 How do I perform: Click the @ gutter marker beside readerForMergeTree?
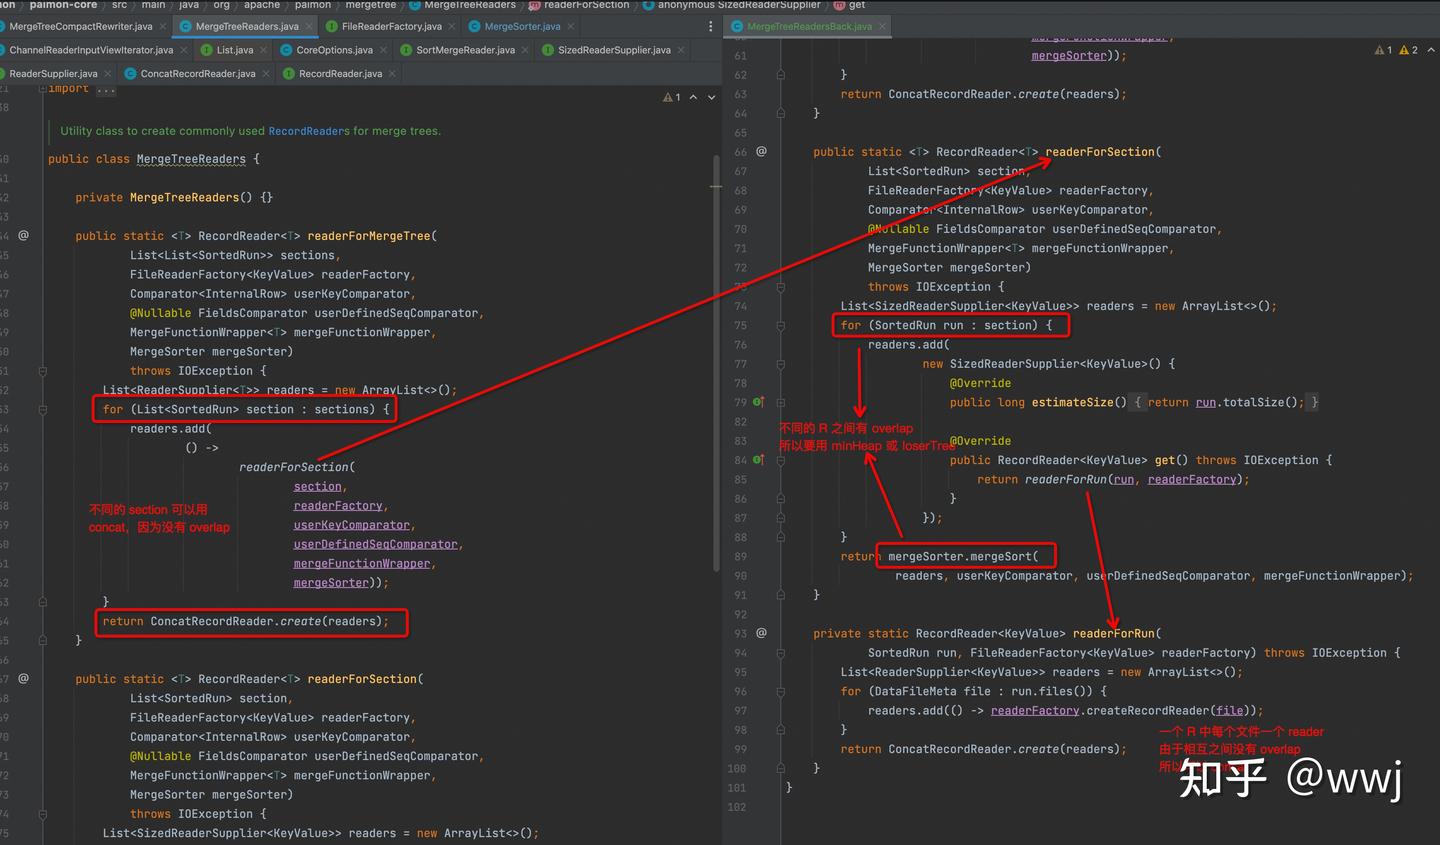[23, 236]
